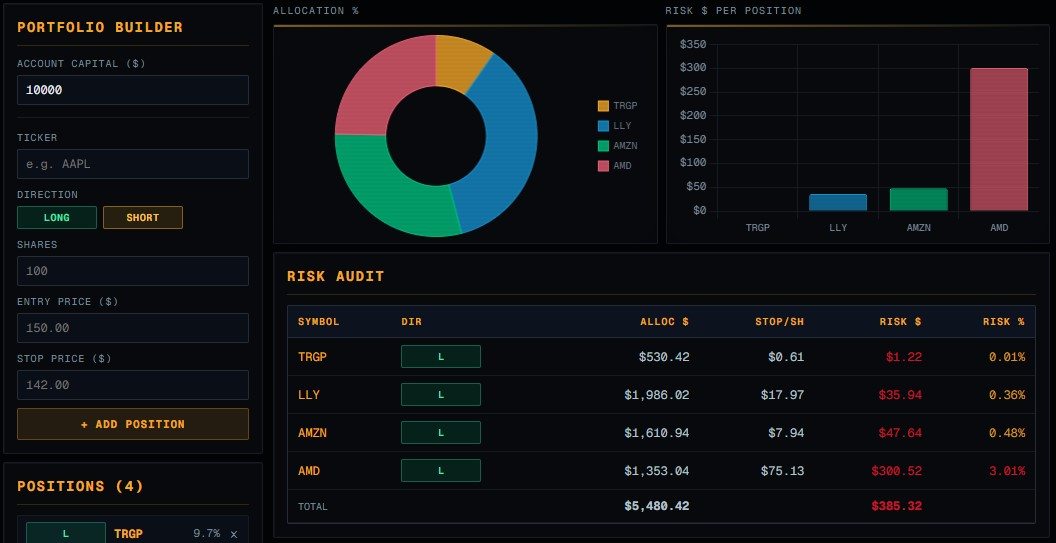Viewport: 1056px width, 543px height.
Task: Click the Add Position button
Action: tap(133, 424)
